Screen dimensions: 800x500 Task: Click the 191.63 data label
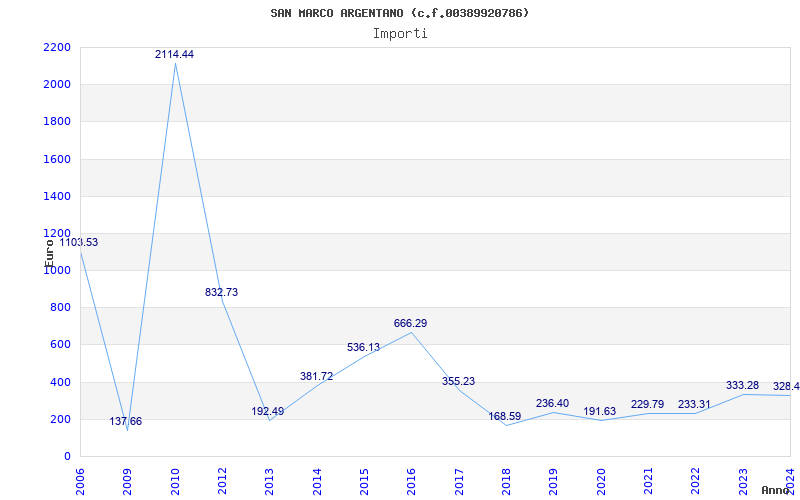point(599,411)
